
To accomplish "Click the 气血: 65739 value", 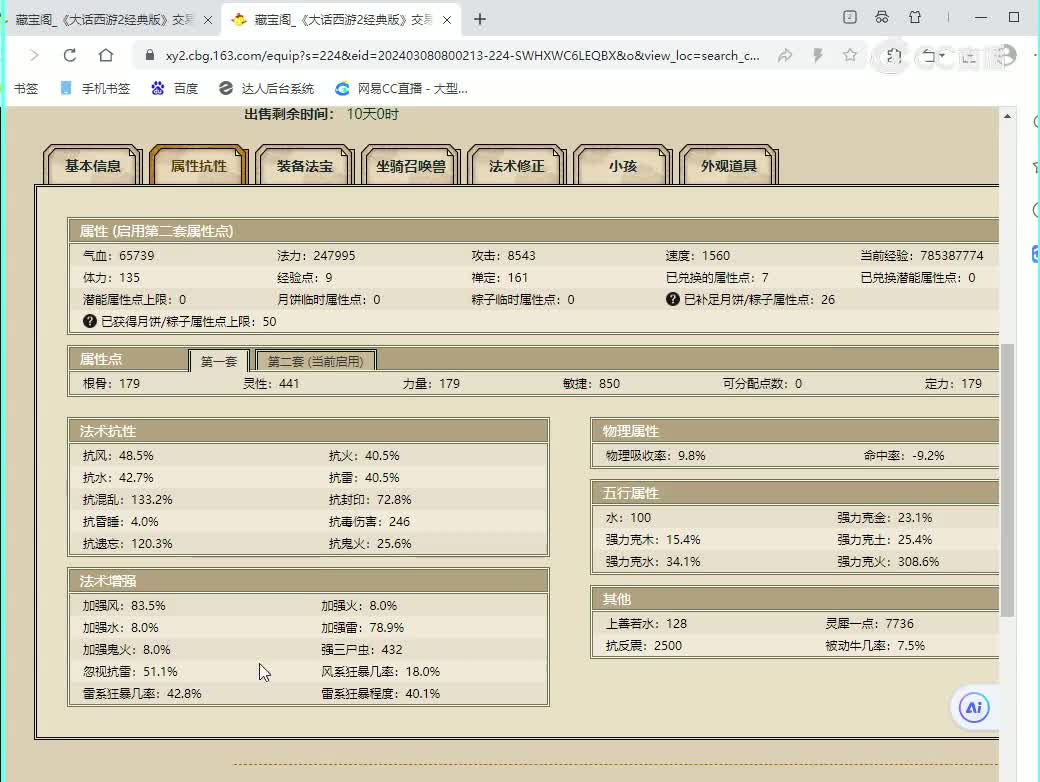I will click(x=119, y=255).
